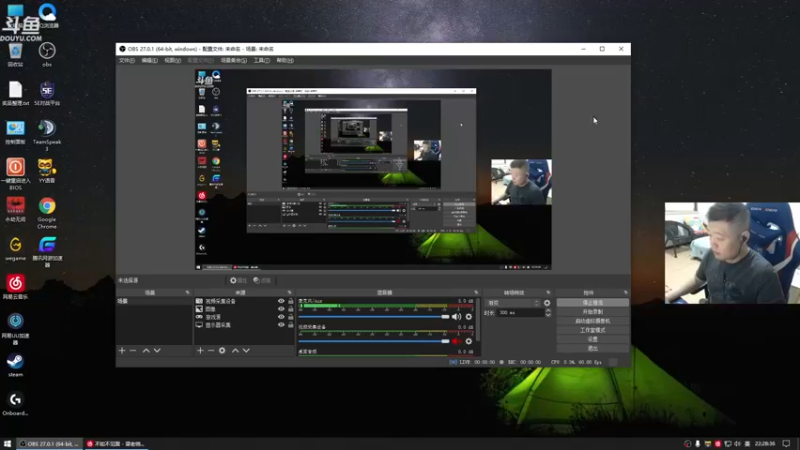Open the 帮助 menu
800x450 pixels.
(285, 60)
